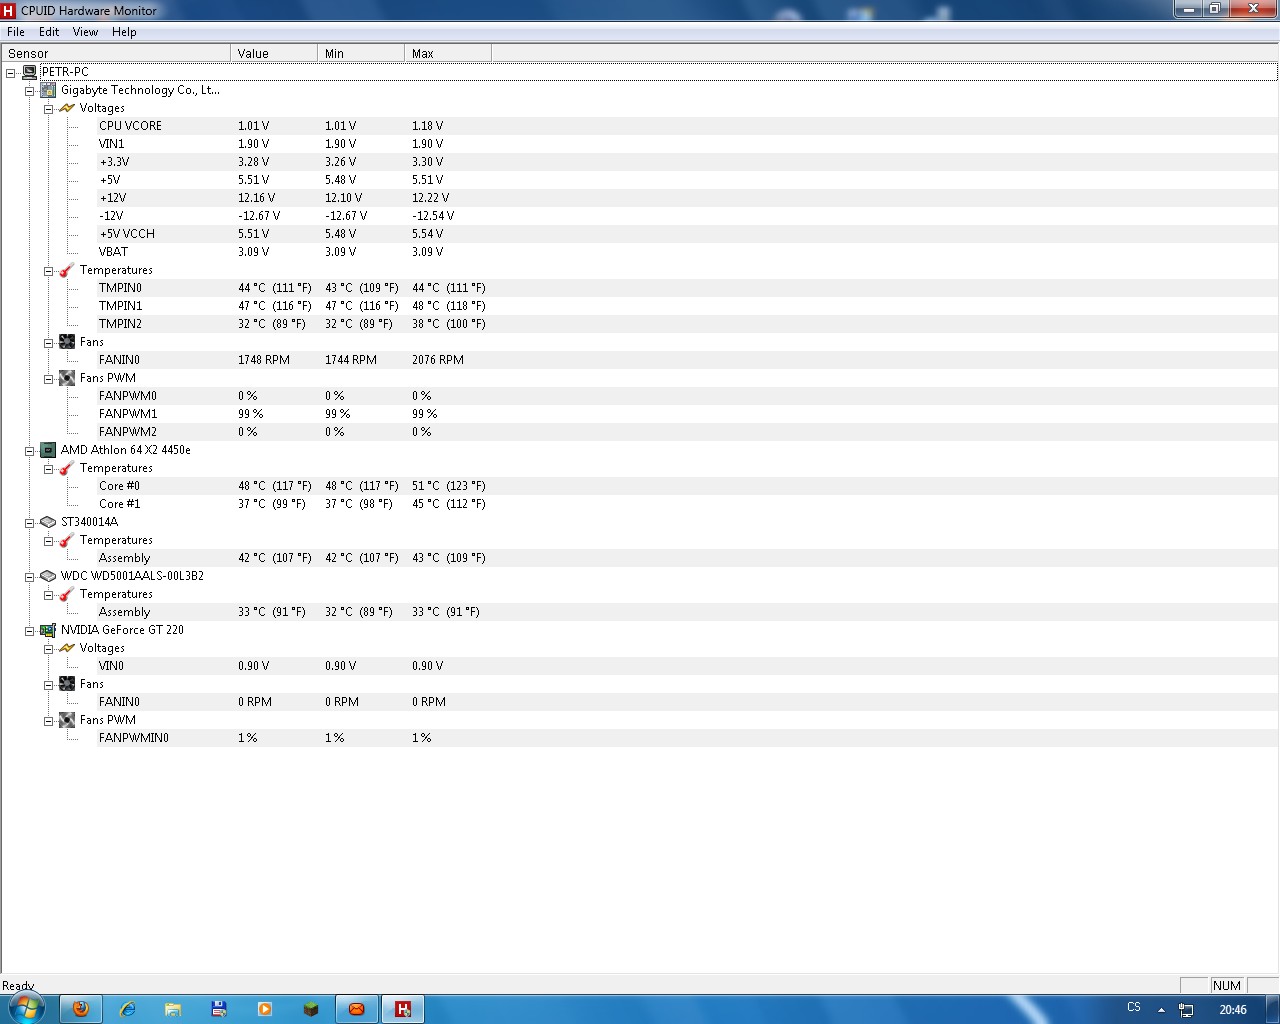Open Windows Explorer folder icon in taskbar
1280x1024 pixels.
[x=173, y=1009]
